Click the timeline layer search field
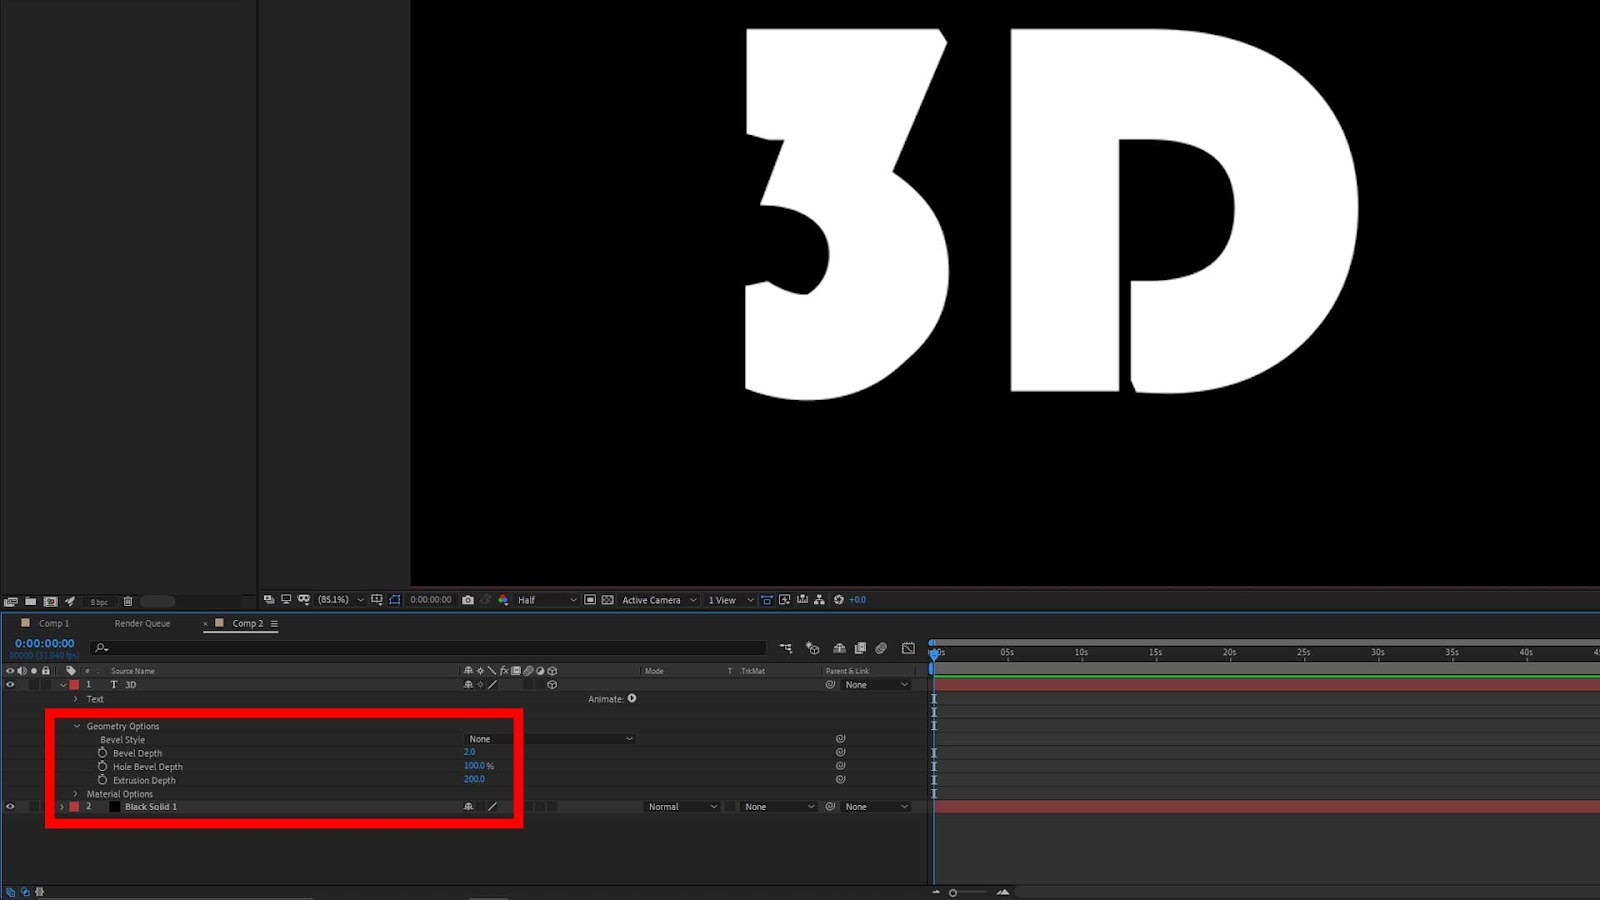The image size is (1600, 900). click(428, 648)
